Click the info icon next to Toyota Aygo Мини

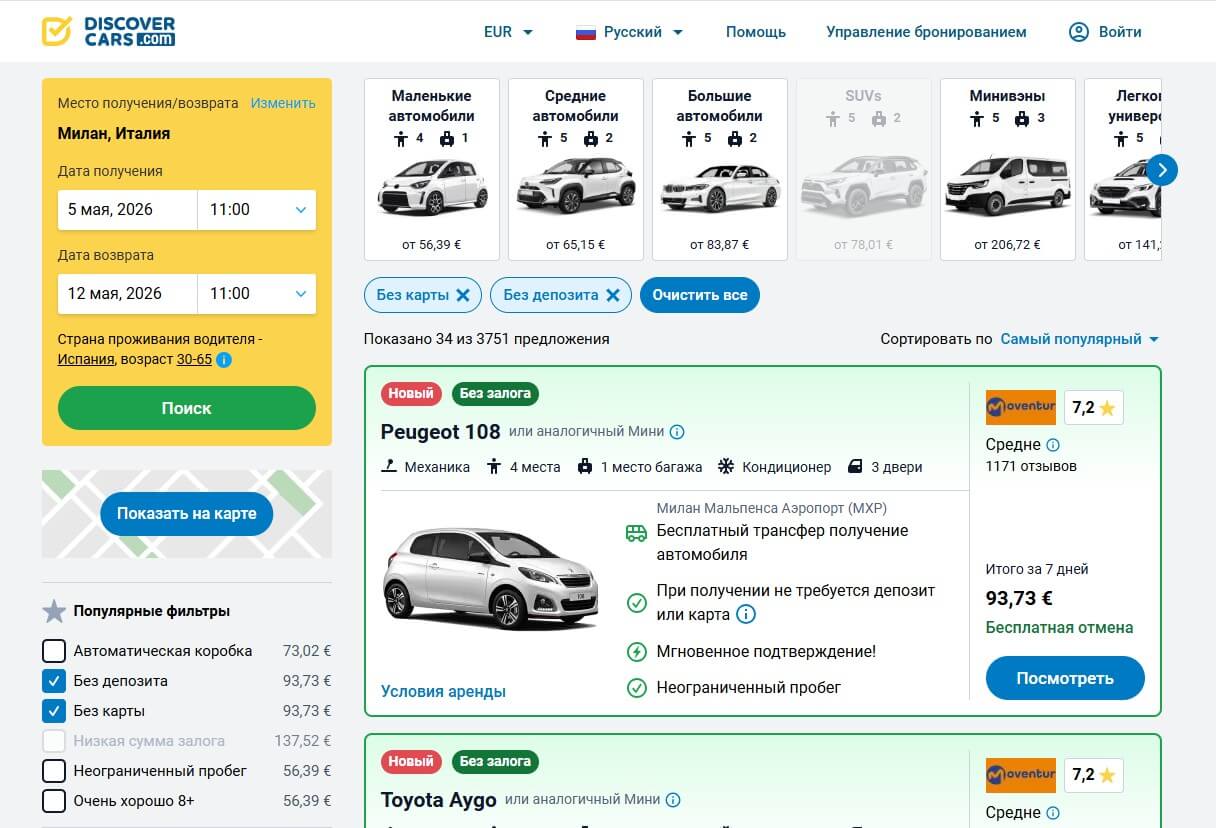pyautogui.click(x=673, y=800)
